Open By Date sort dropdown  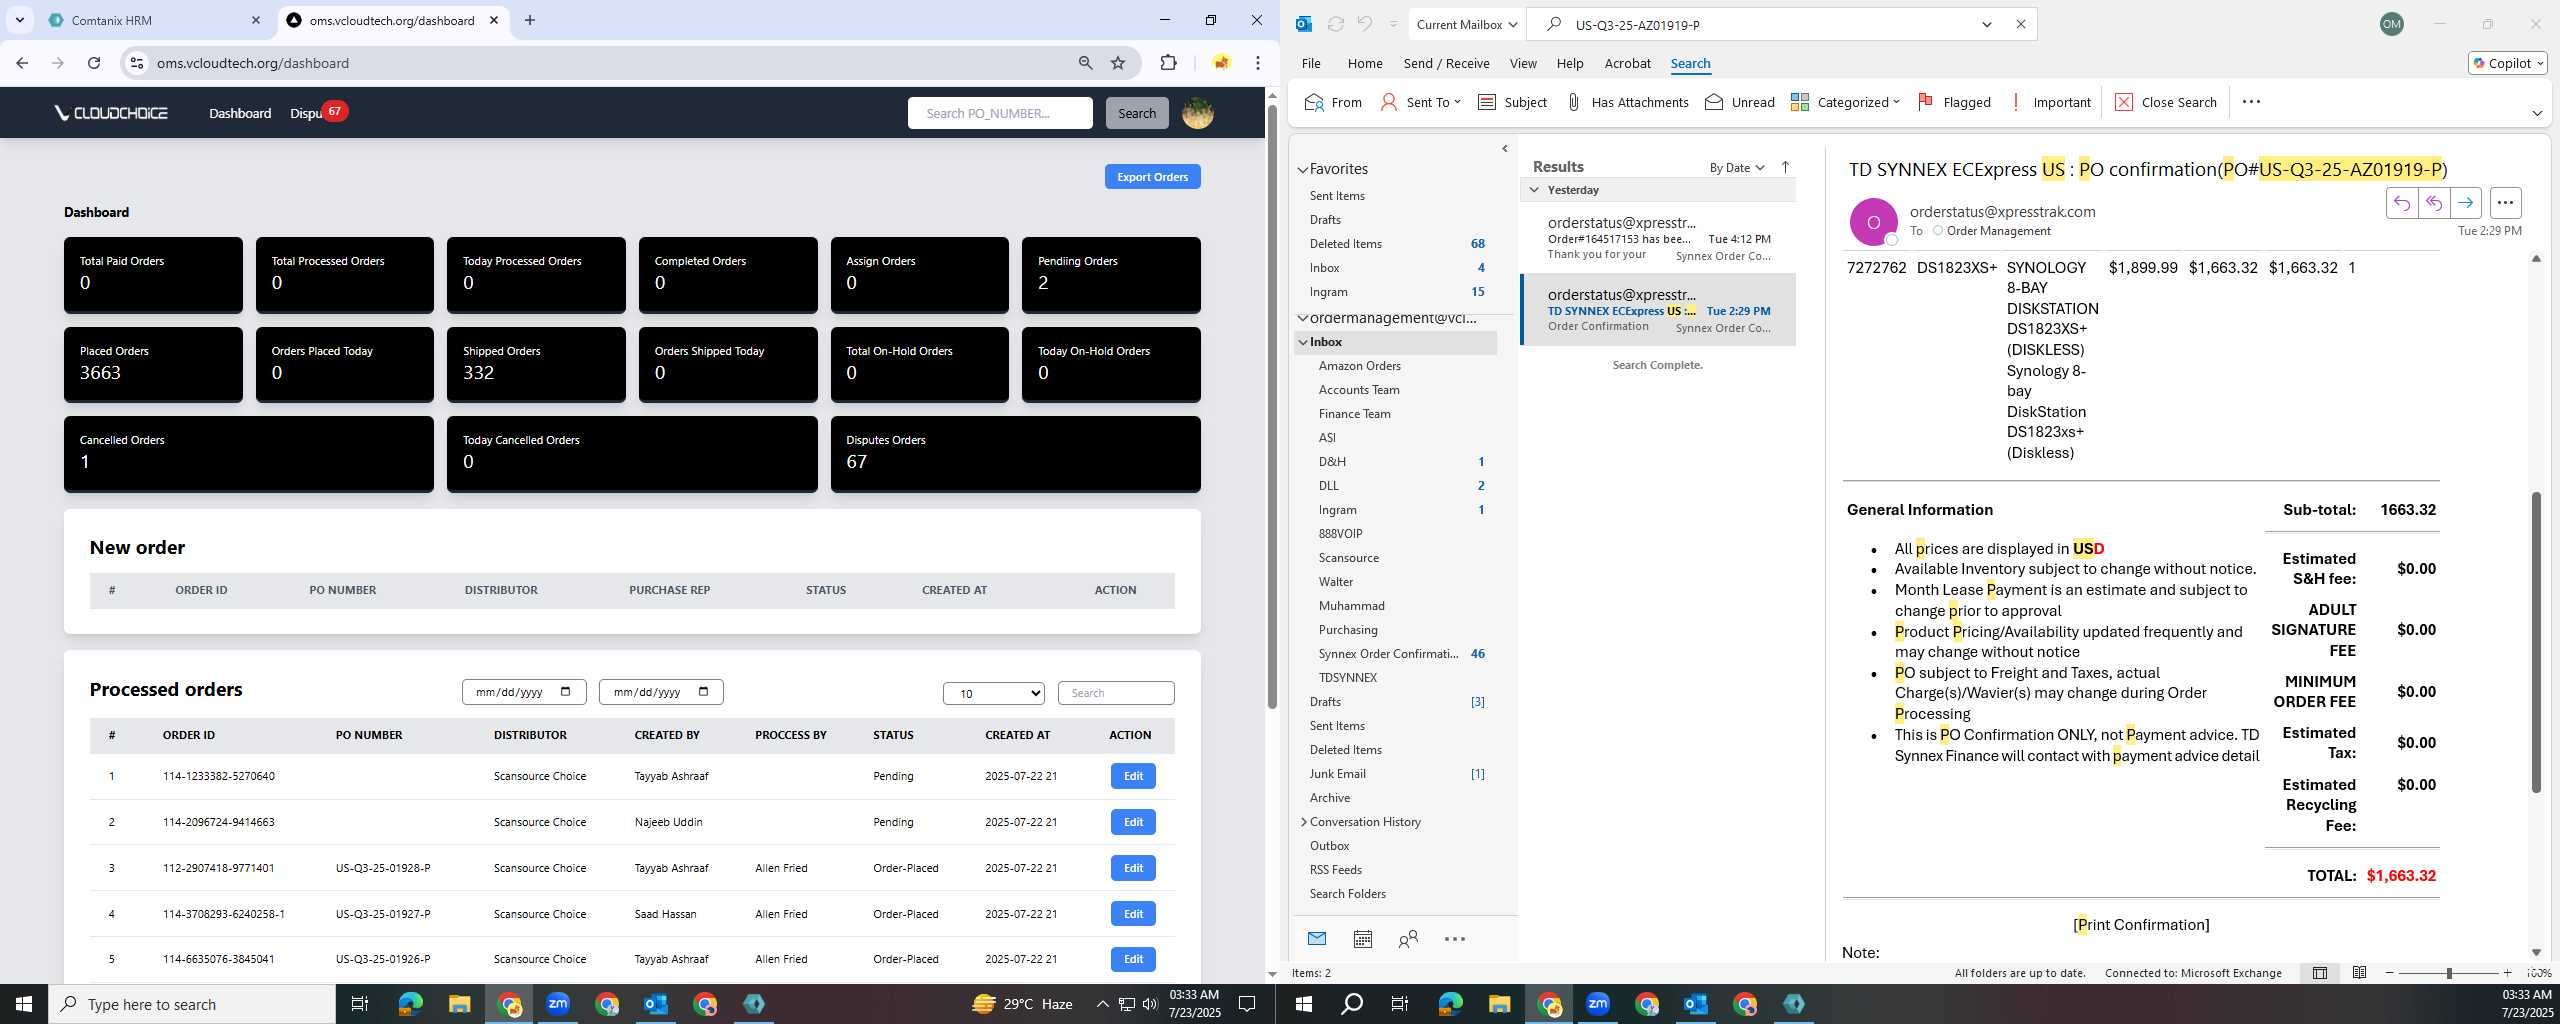[x=1737, y=167]
